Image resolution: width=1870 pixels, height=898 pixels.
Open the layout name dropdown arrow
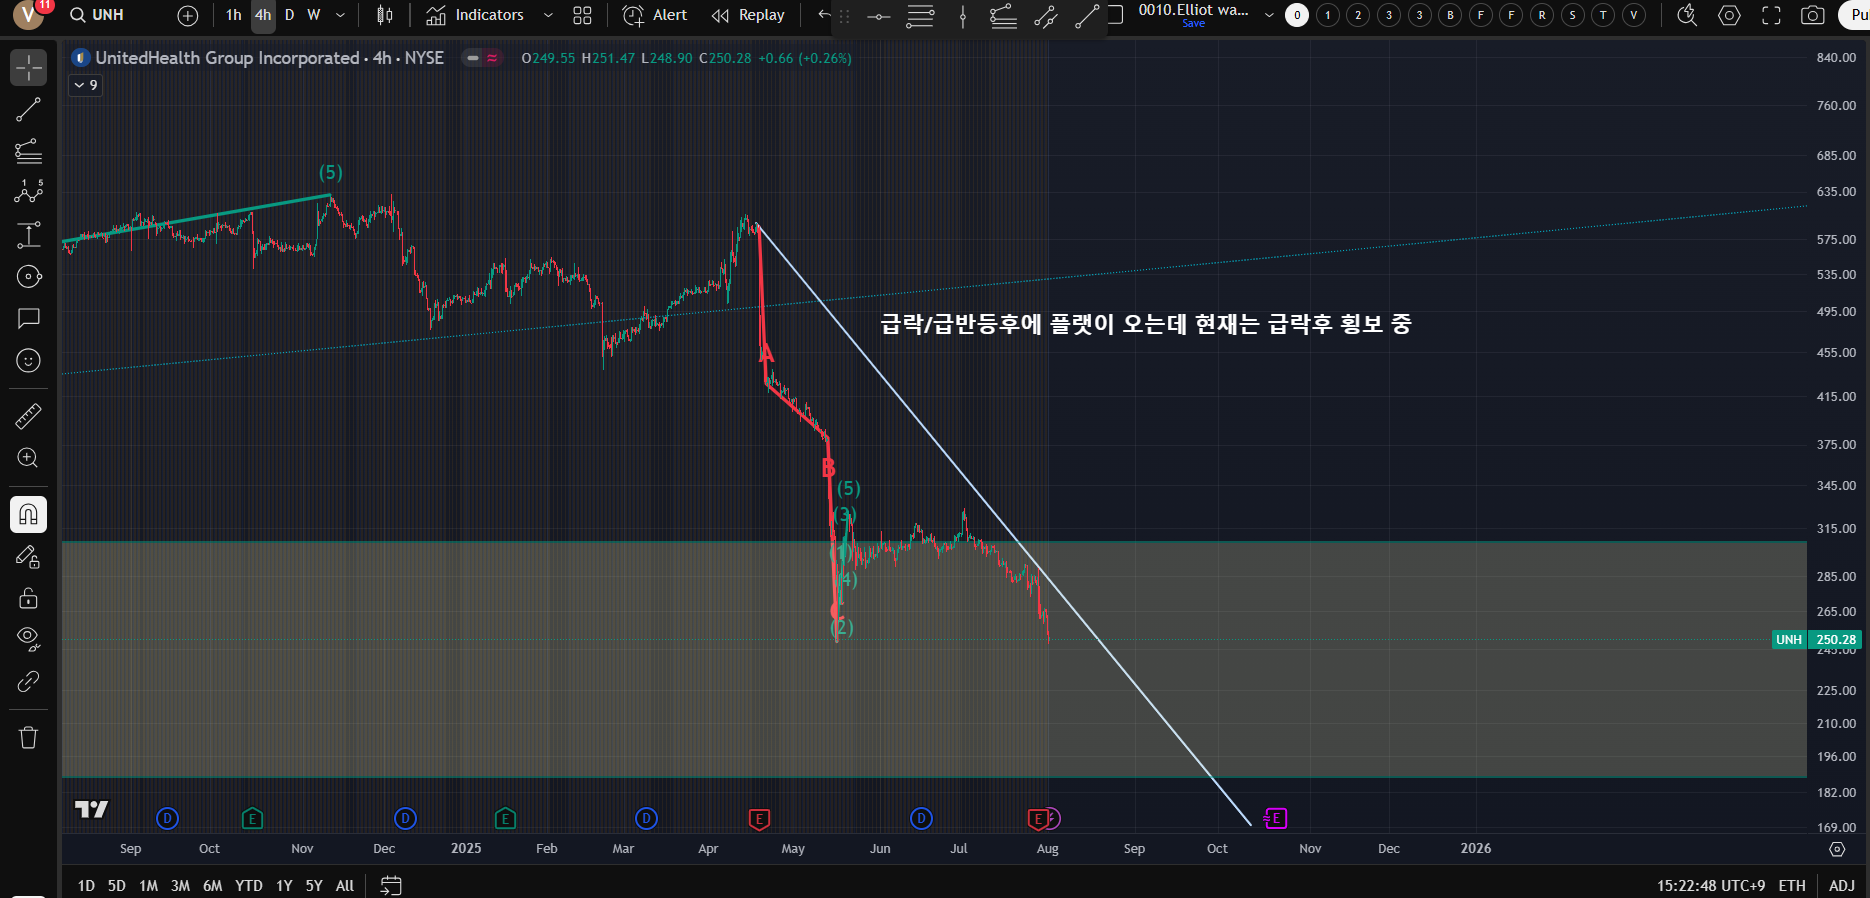coord(1269,15)
